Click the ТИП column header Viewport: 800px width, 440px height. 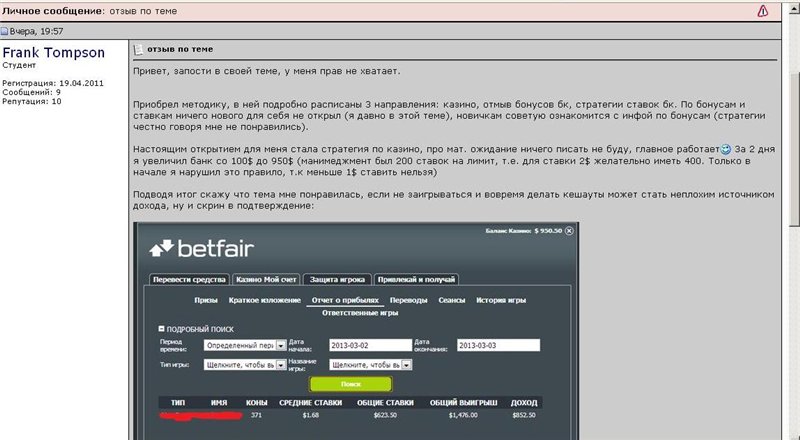click(x=178, y=403)
